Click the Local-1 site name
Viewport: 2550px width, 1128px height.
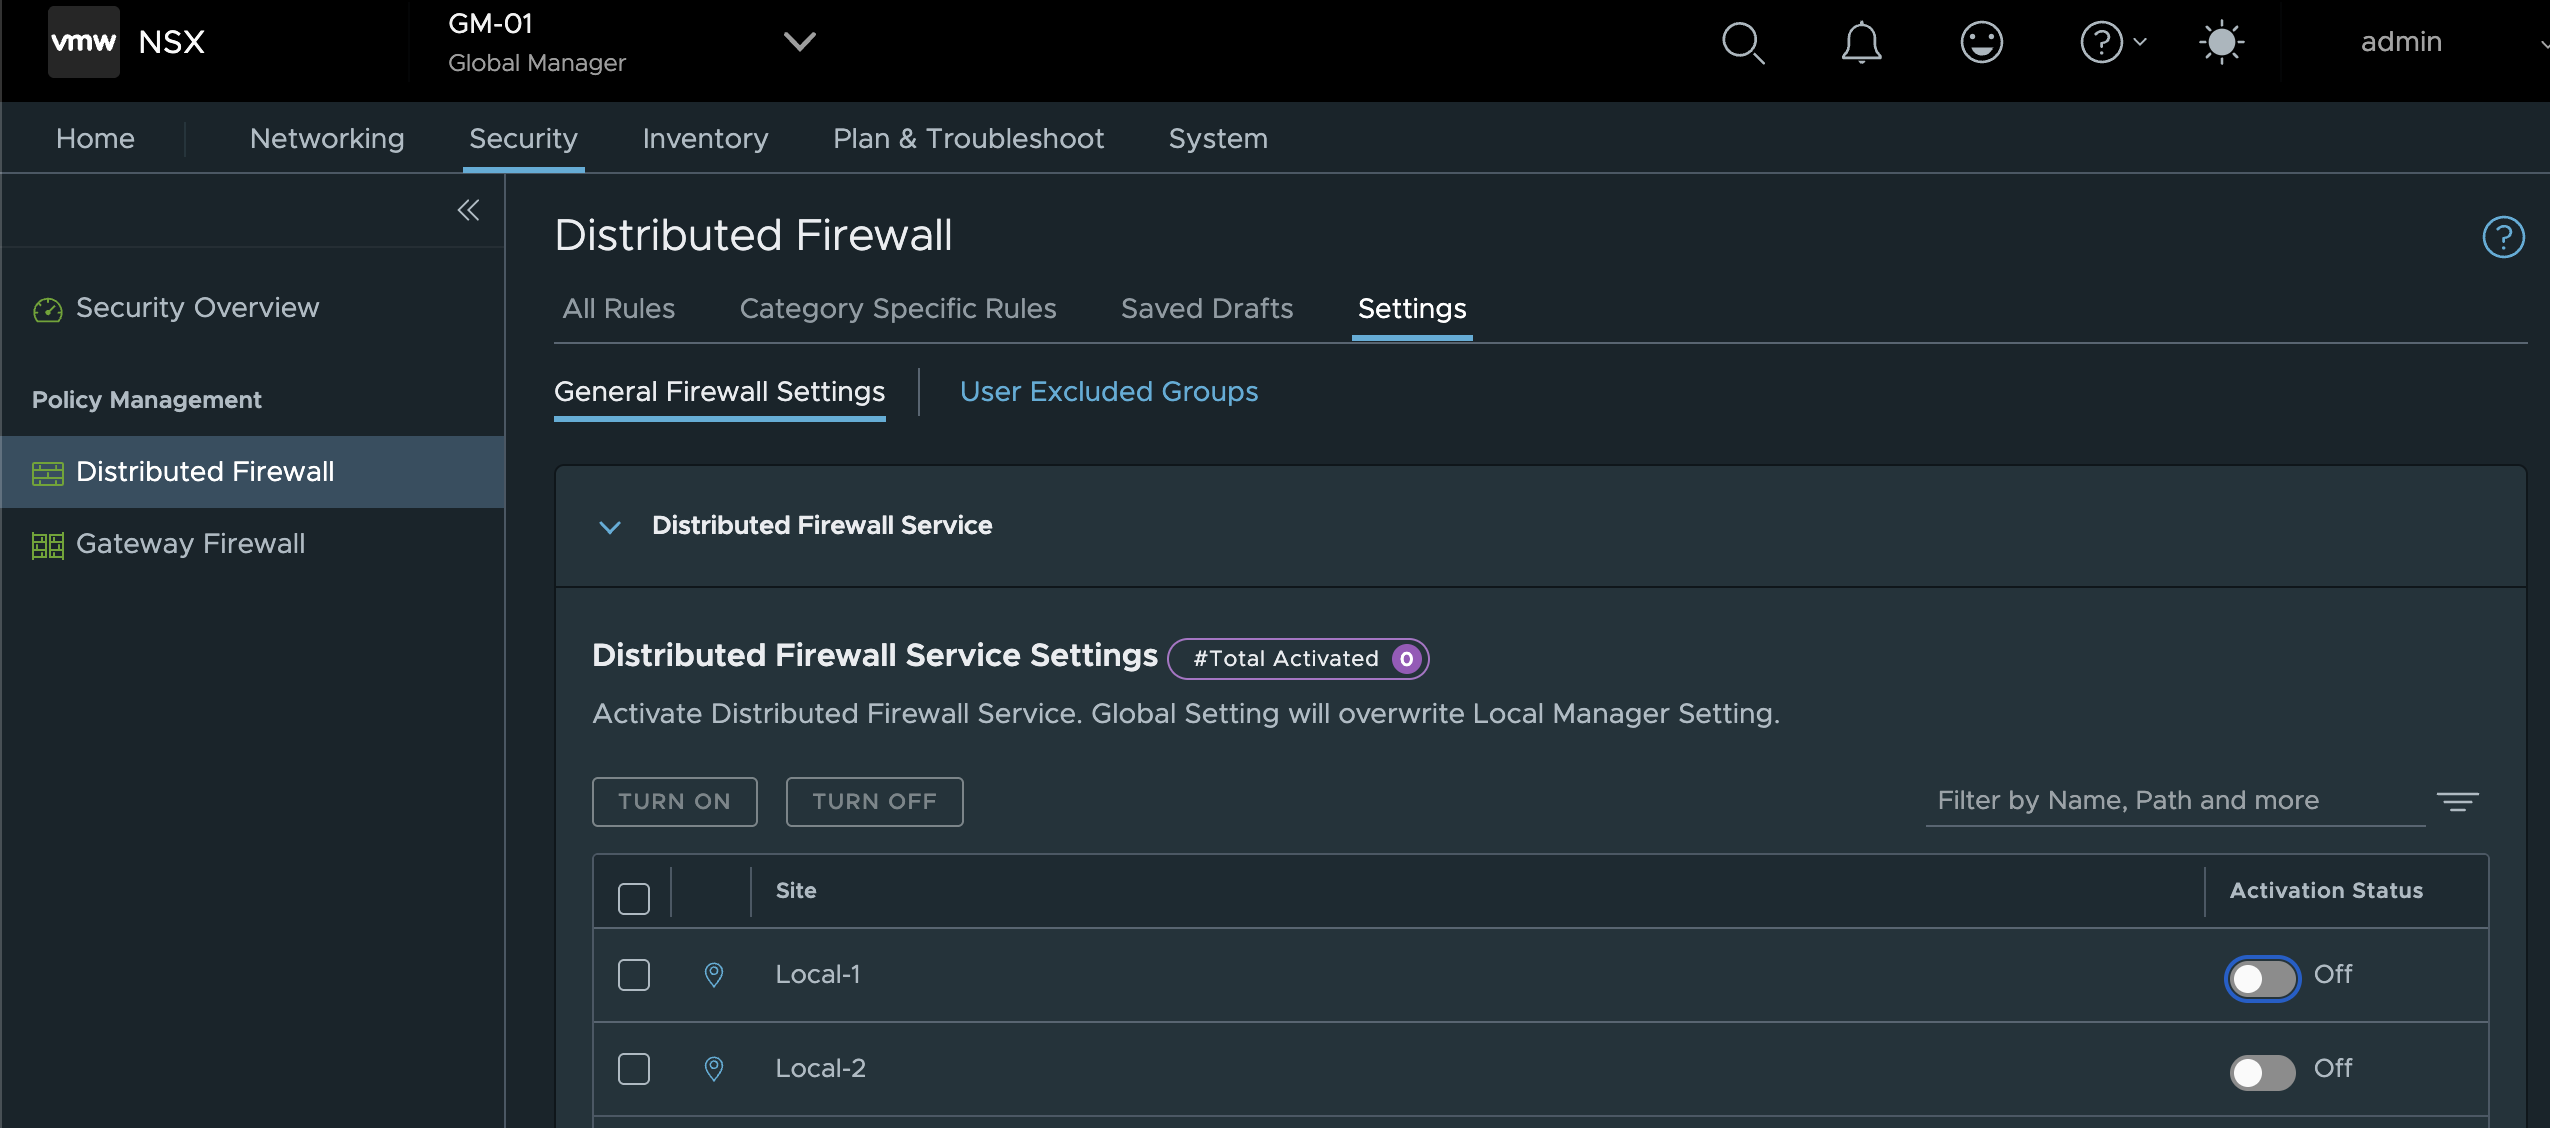[818, 974]
